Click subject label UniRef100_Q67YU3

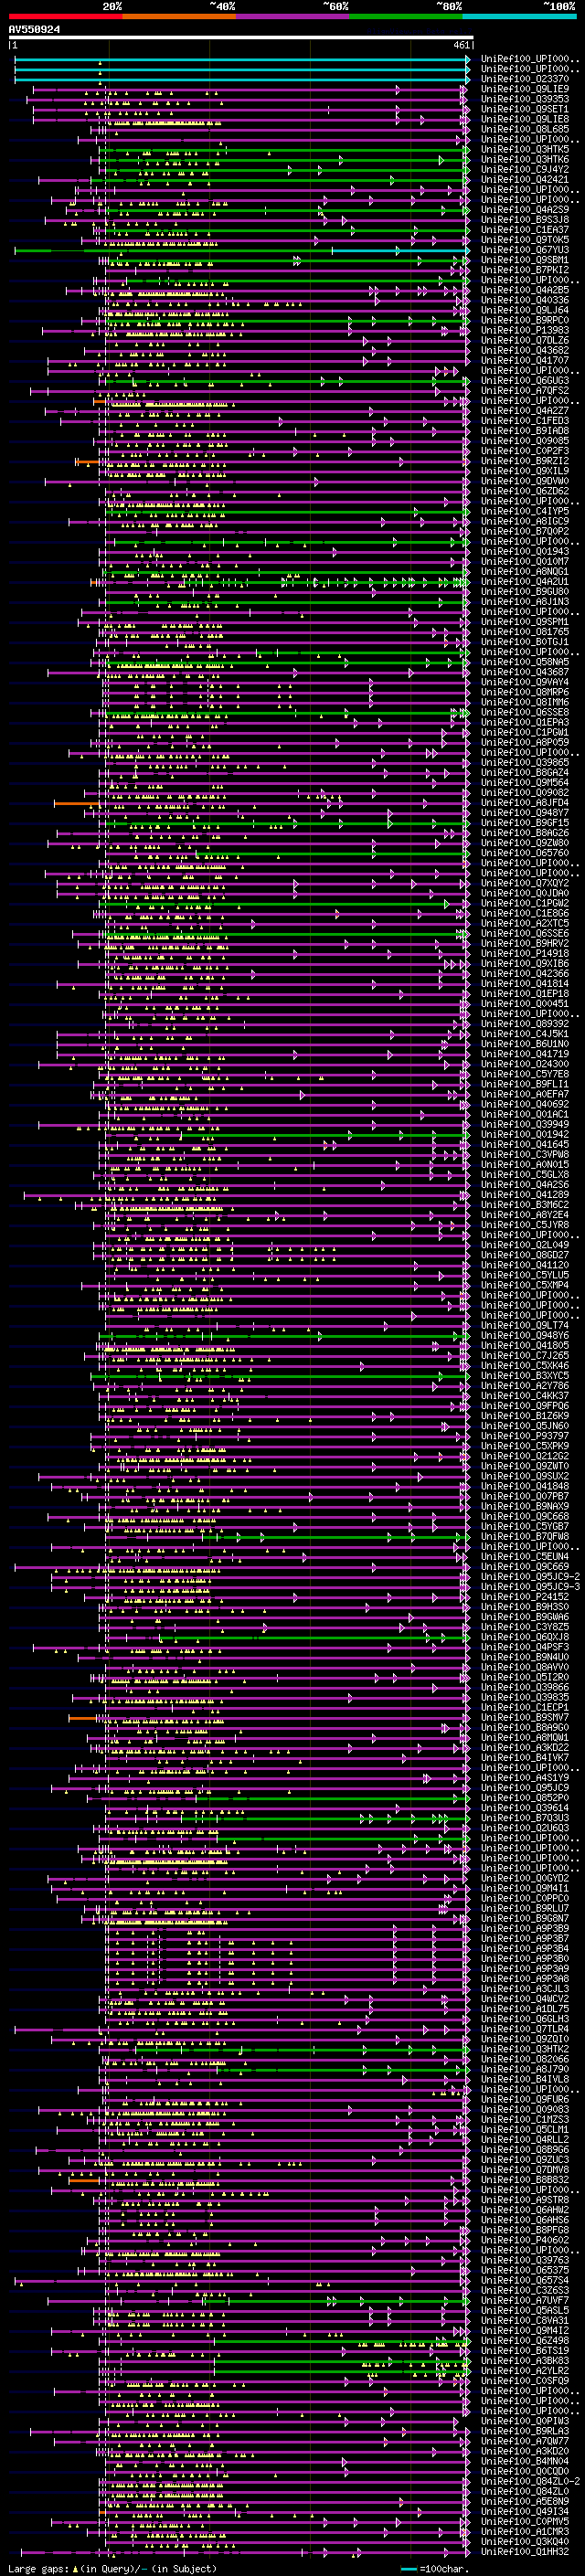(x=525, y=250)
